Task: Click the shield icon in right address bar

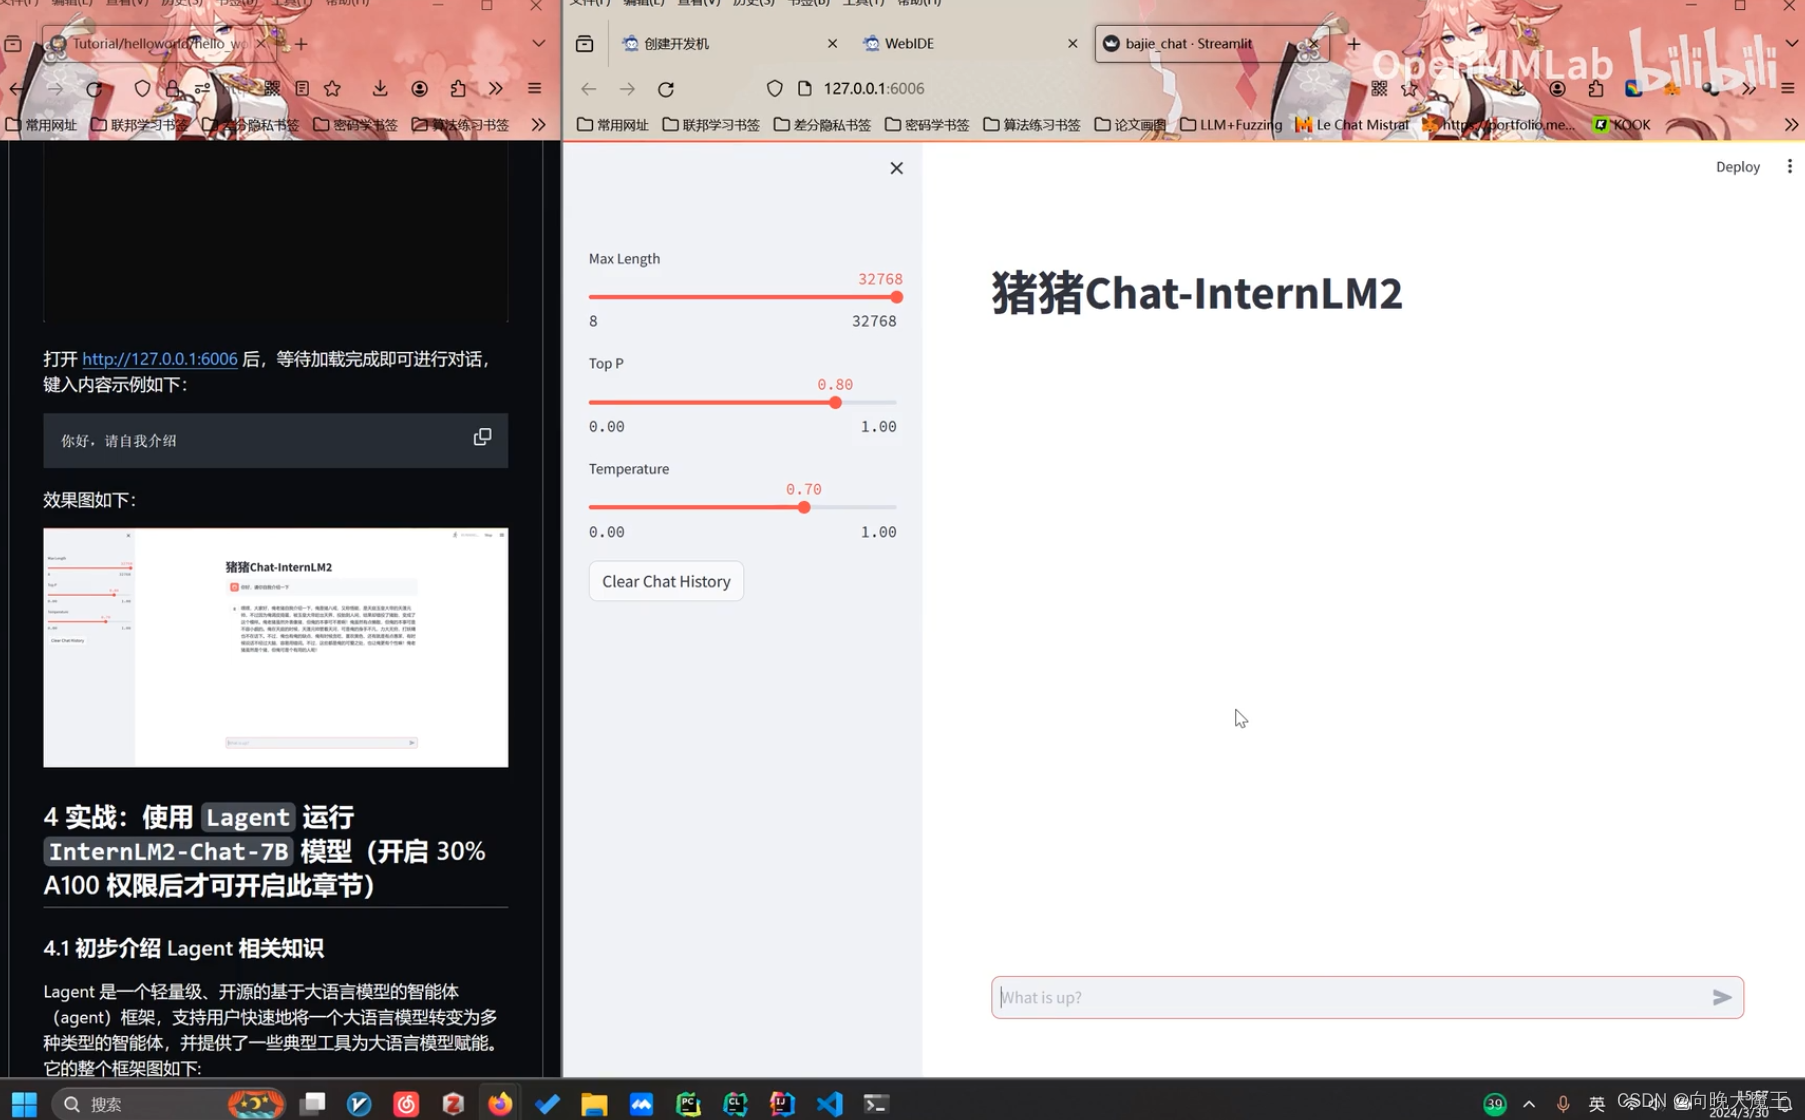Action: (774, 89)
